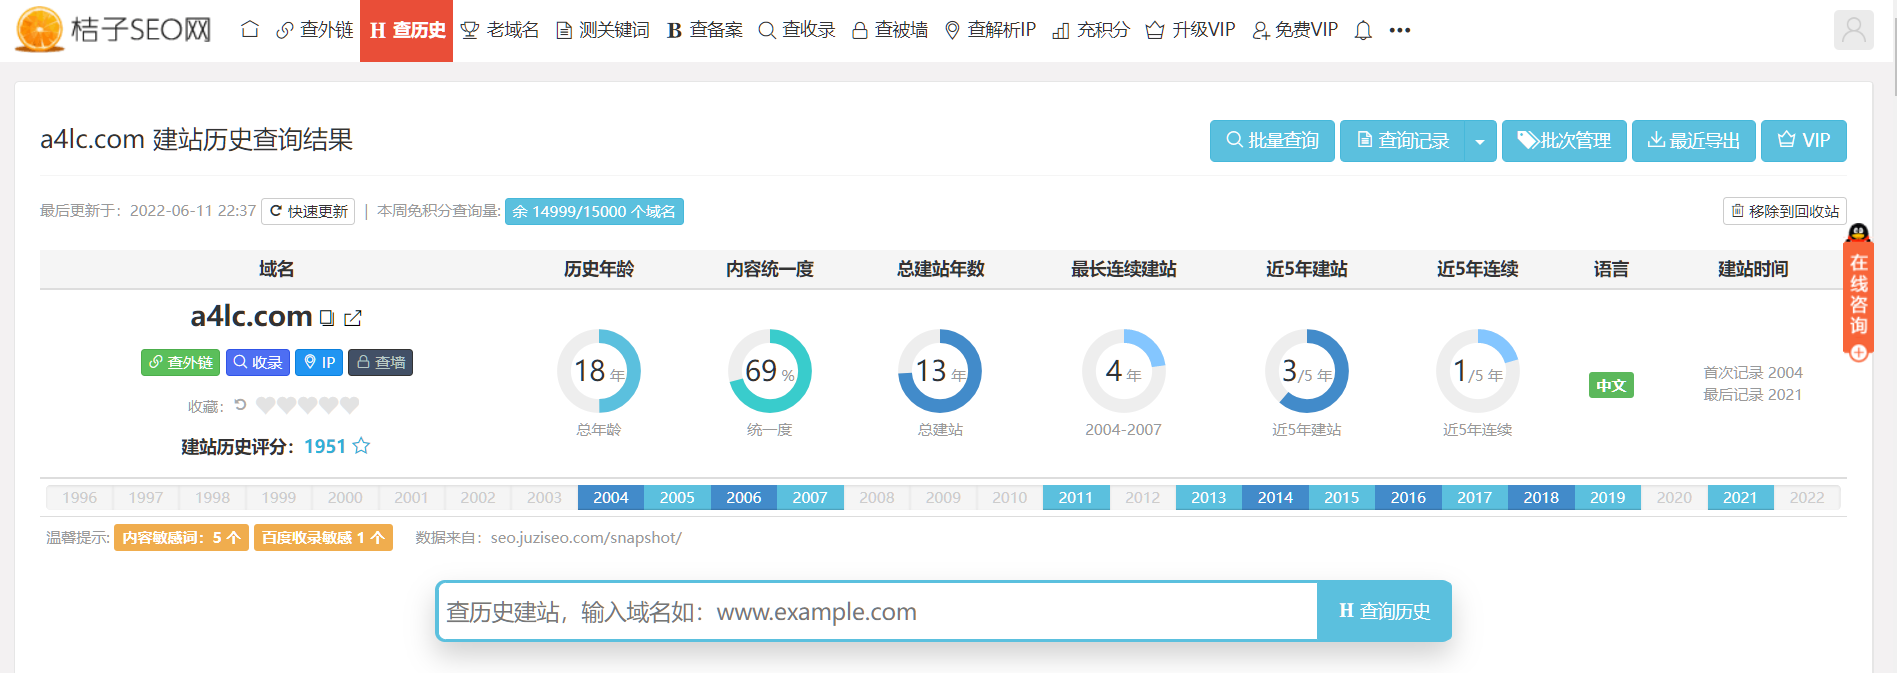Reset favorite rating undo icon

[x=240, y=405]
